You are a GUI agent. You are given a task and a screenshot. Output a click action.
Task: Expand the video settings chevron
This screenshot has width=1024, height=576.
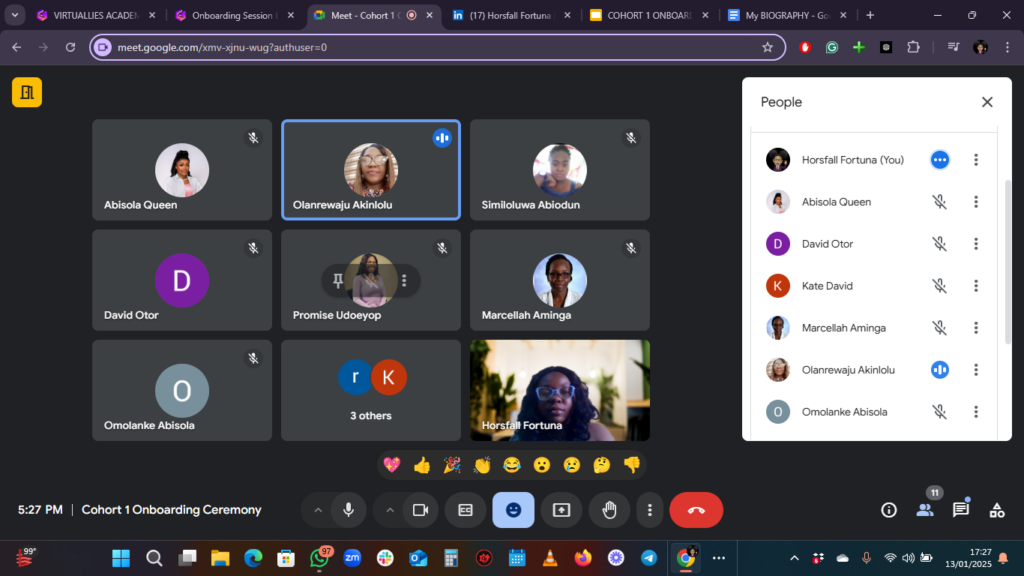coord(389,510)
